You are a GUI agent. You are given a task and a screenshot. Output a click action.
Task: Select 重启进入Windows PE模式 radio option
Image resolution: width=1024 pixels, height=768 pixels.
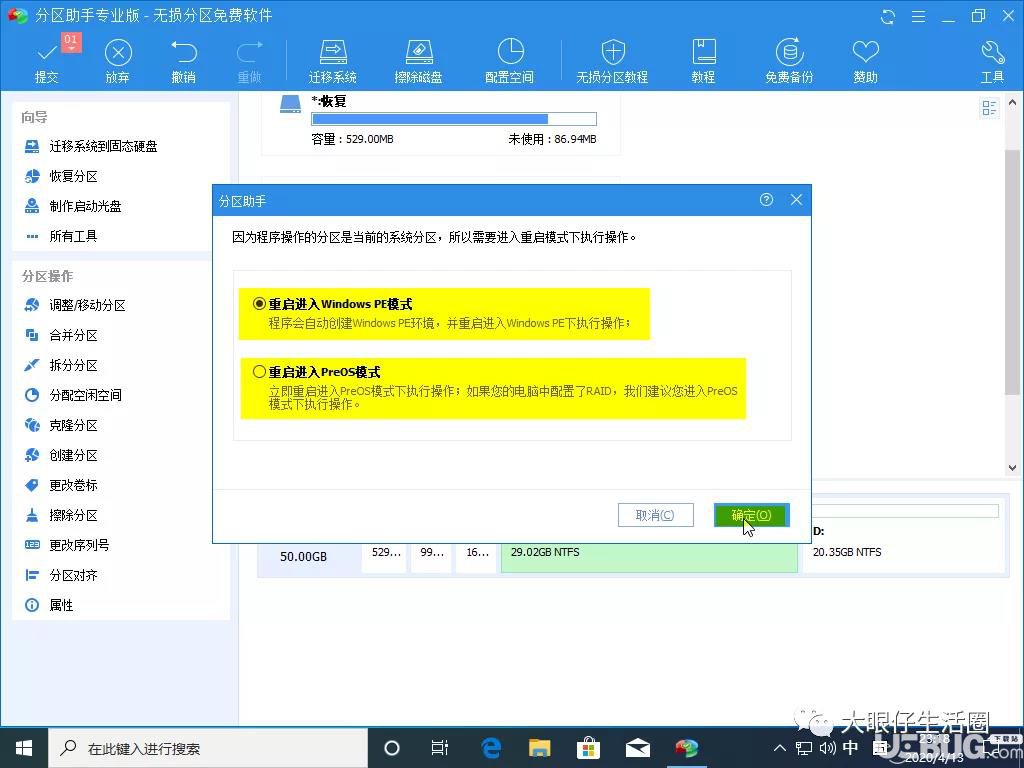click(258, 304)
